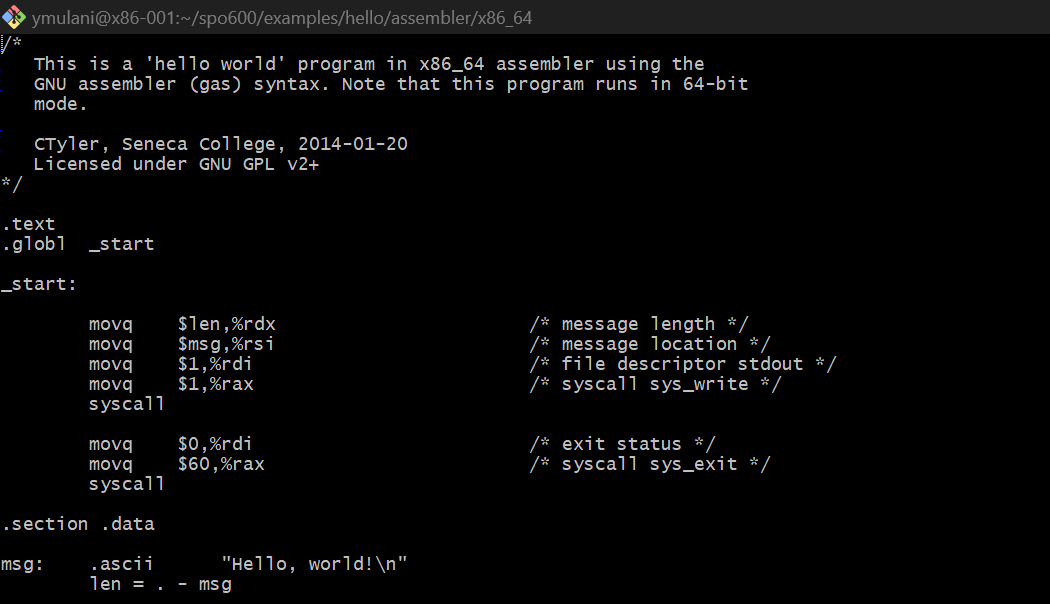Click the _start: label
This screenshot has height=604, width=1050.
point(39,284)
